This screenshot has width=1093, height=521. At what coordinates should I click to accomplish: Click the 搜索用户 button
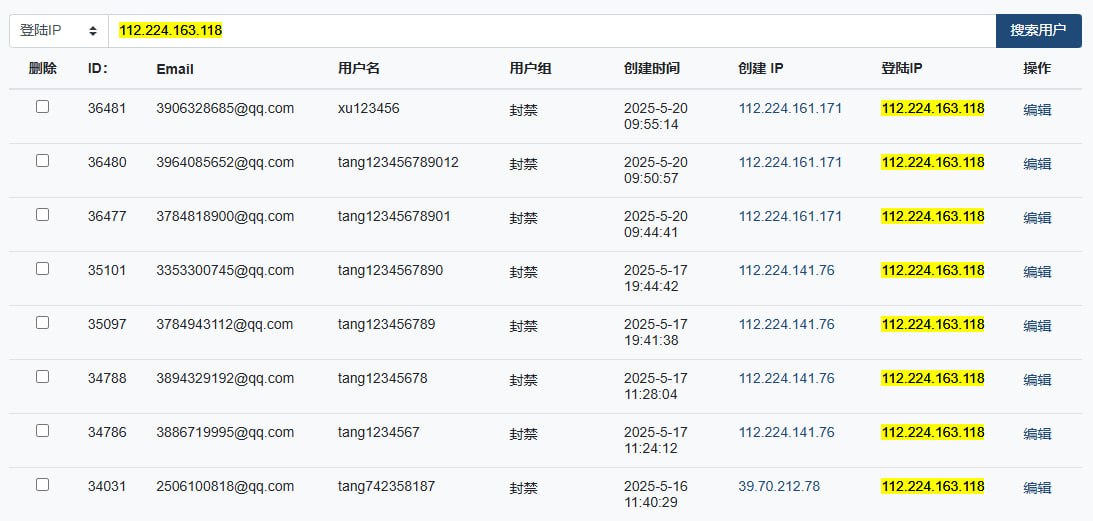pos(1039,31)
